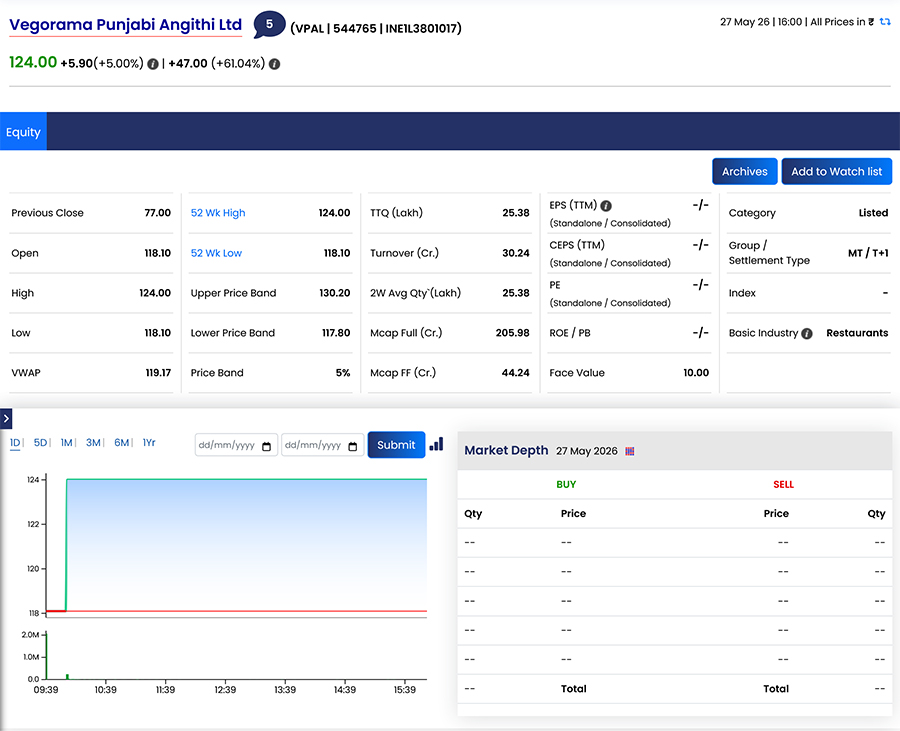900x731 pixels.
Task: Switch chart to 1Yr range
Action: click(149, 442)
